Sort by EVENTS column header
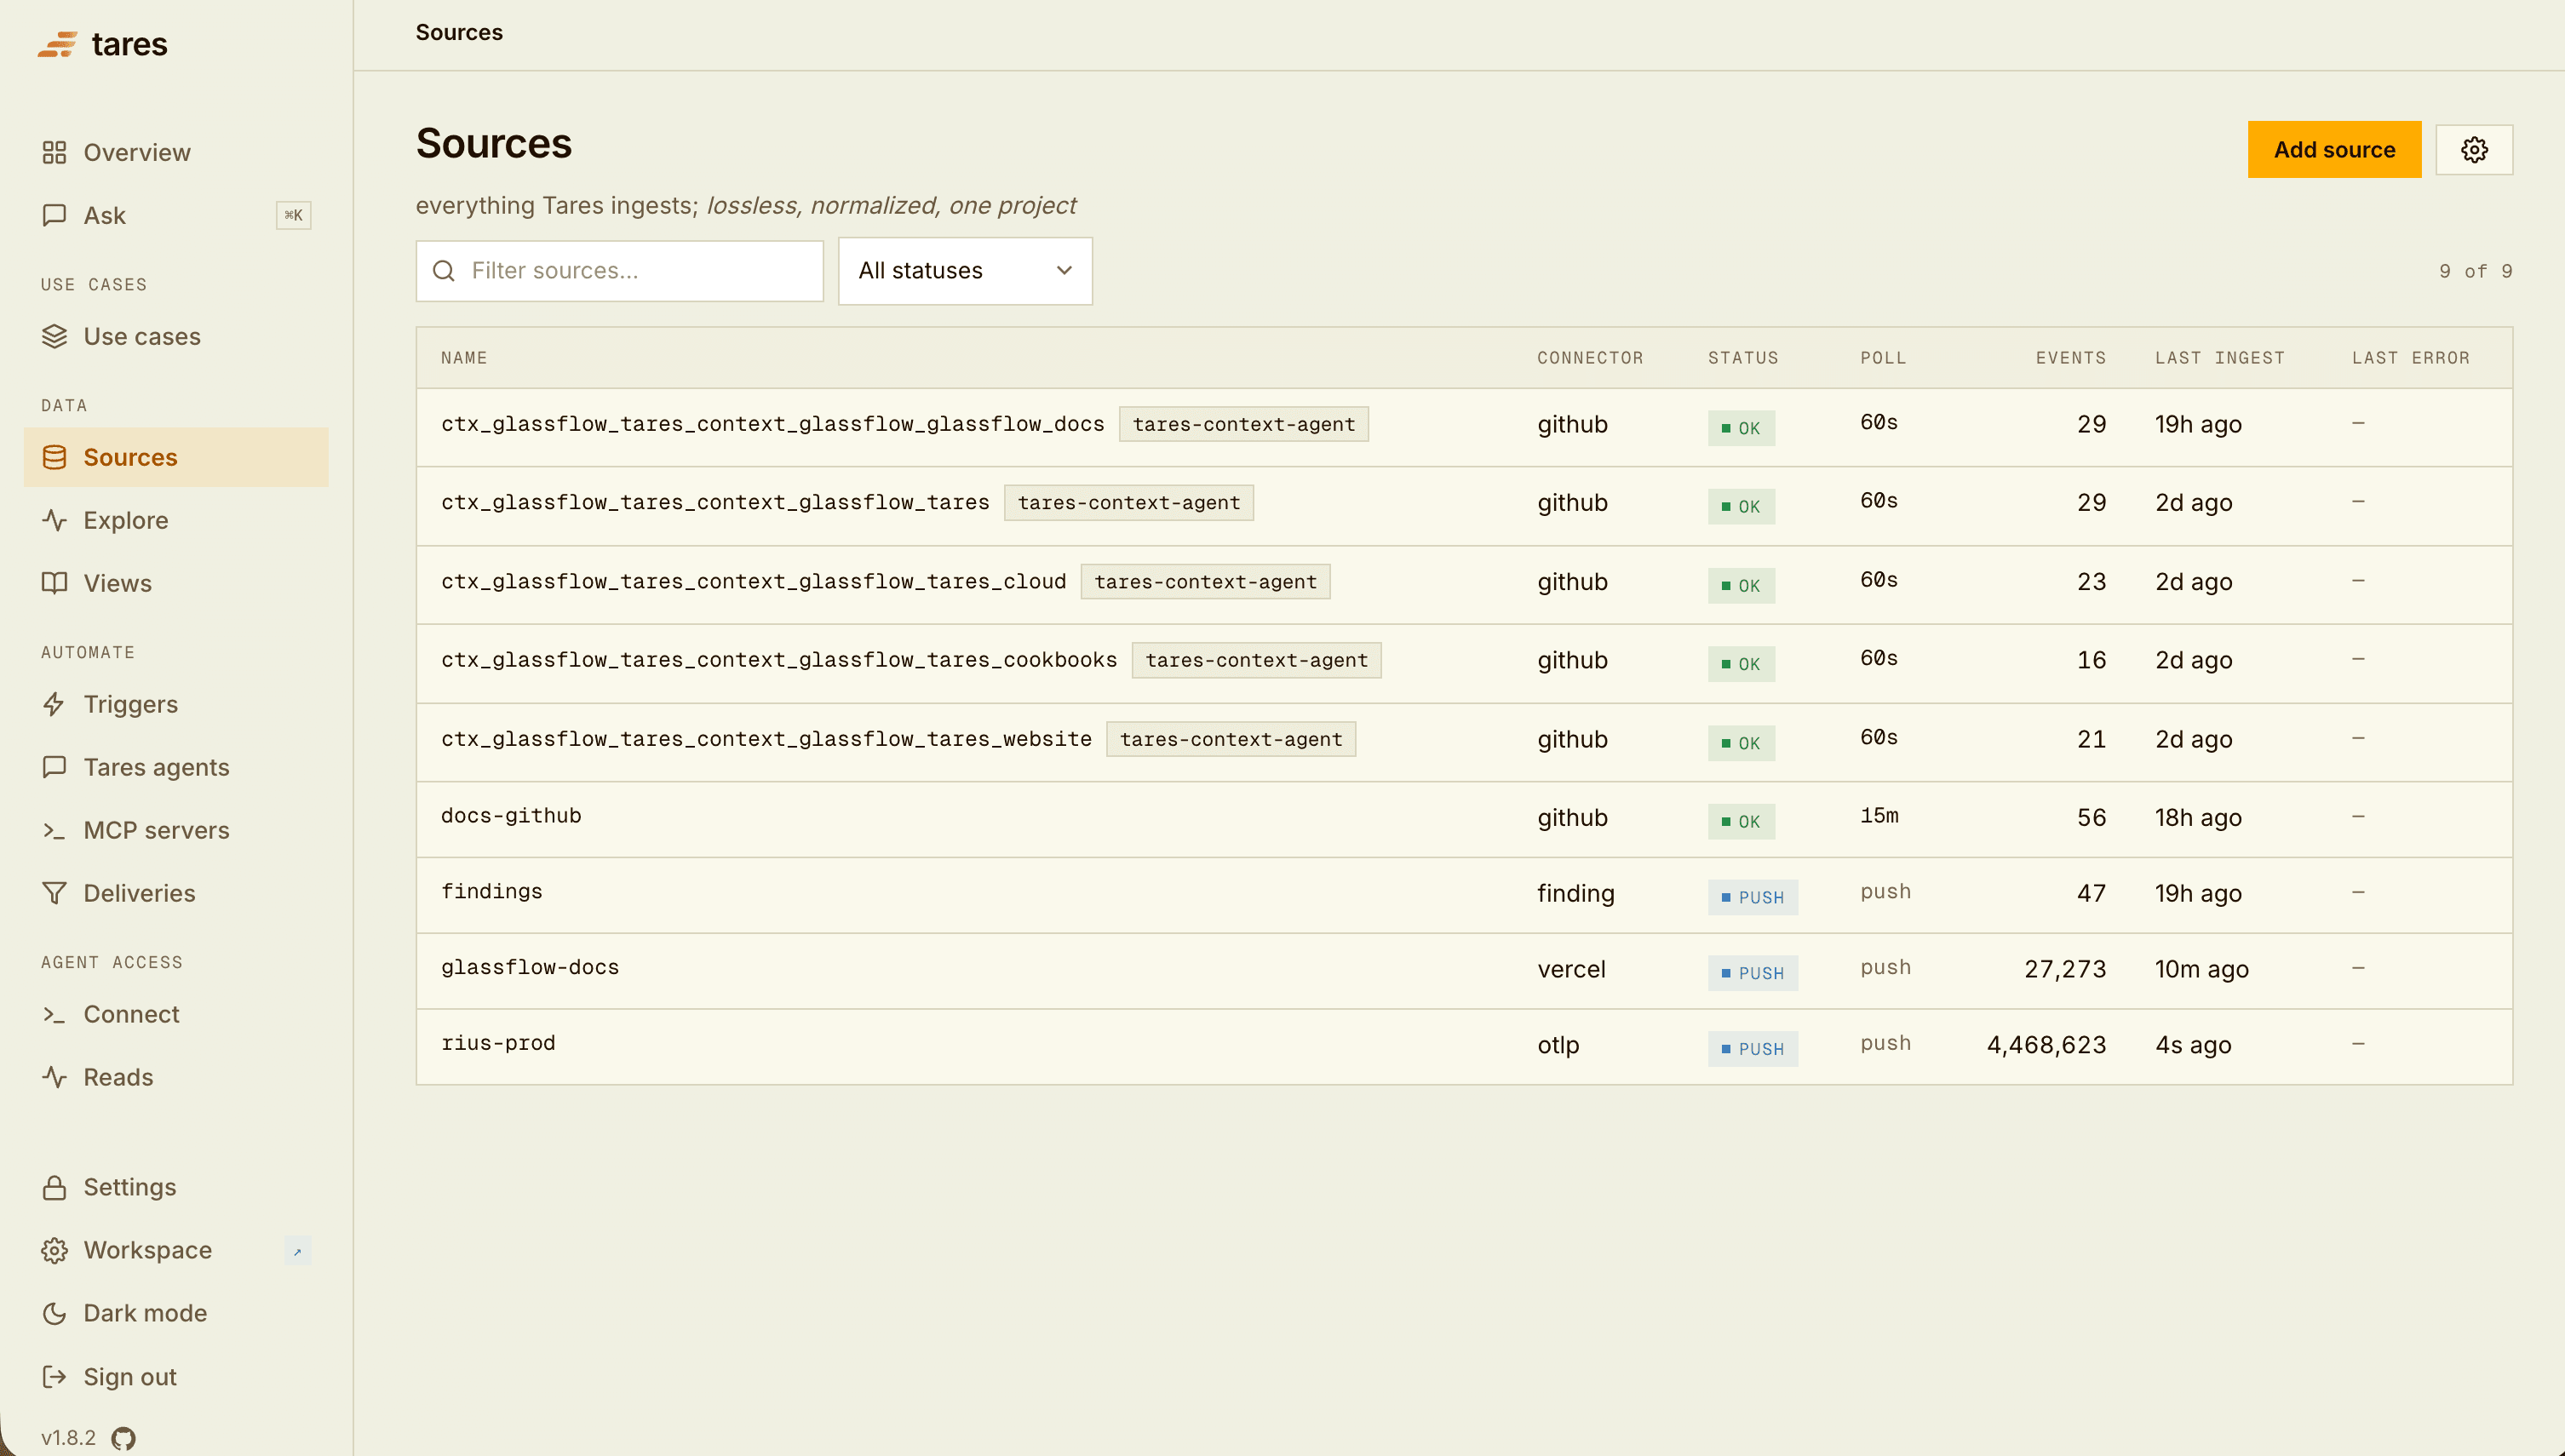2565x1456 pixels. (2070, 358)
